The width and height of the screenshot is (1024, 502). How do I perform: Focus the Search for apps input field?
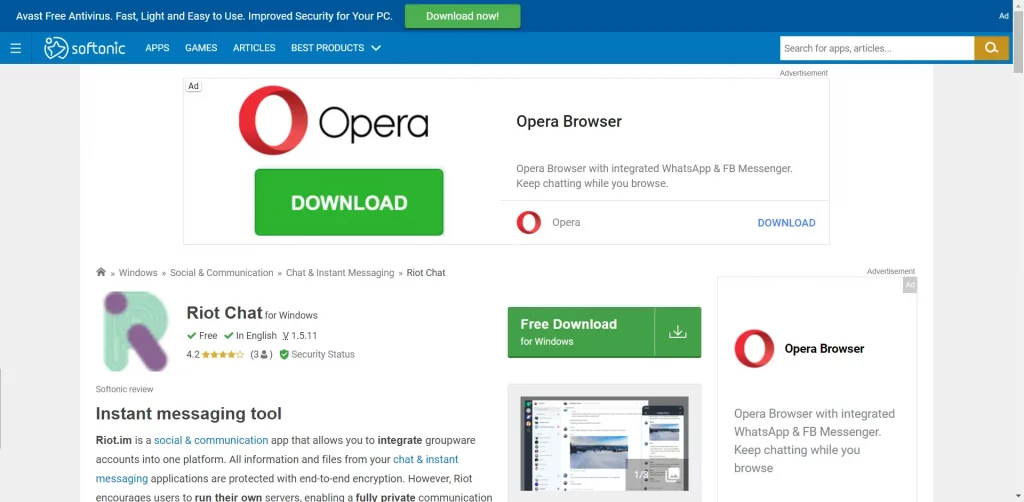click(877, 48)
